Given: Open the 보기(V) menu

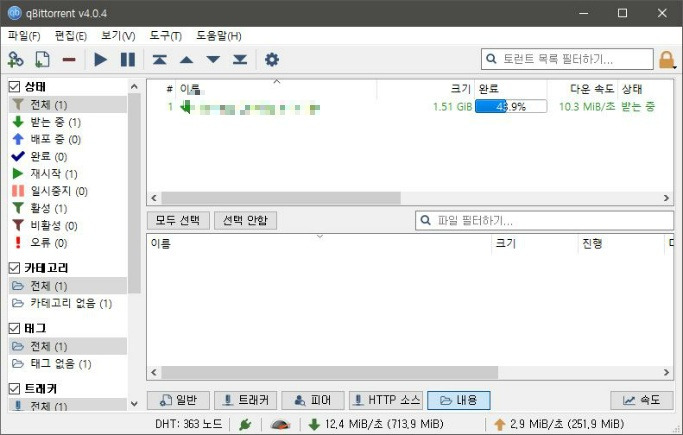Looking at the screenshot, I should [x=118, y=36].
